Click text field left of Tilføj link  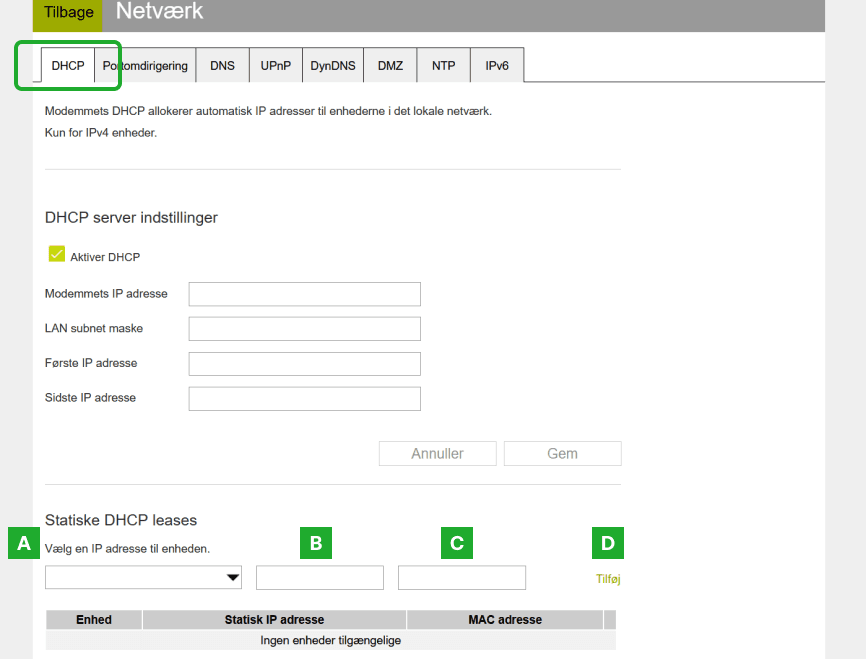[462, 577]
